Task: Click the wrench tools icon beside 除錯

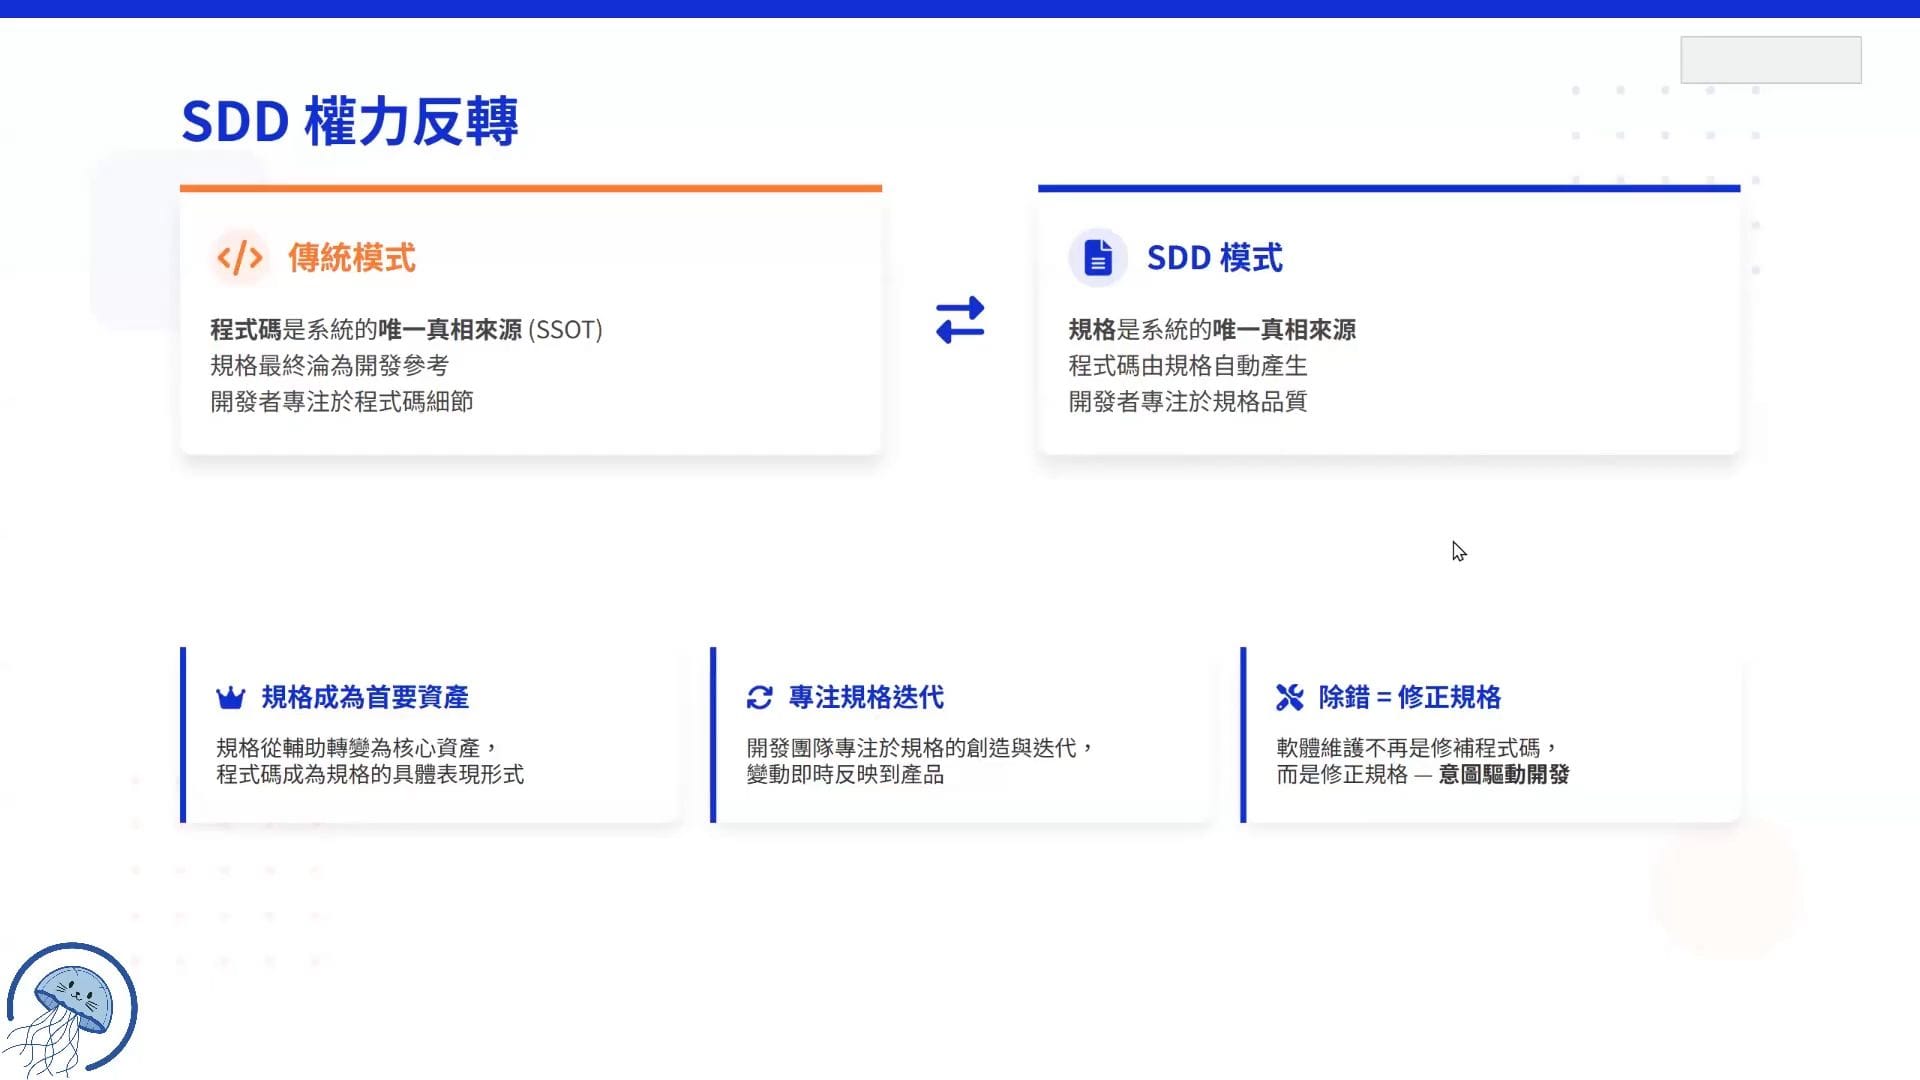Action: pos(1290,697)
